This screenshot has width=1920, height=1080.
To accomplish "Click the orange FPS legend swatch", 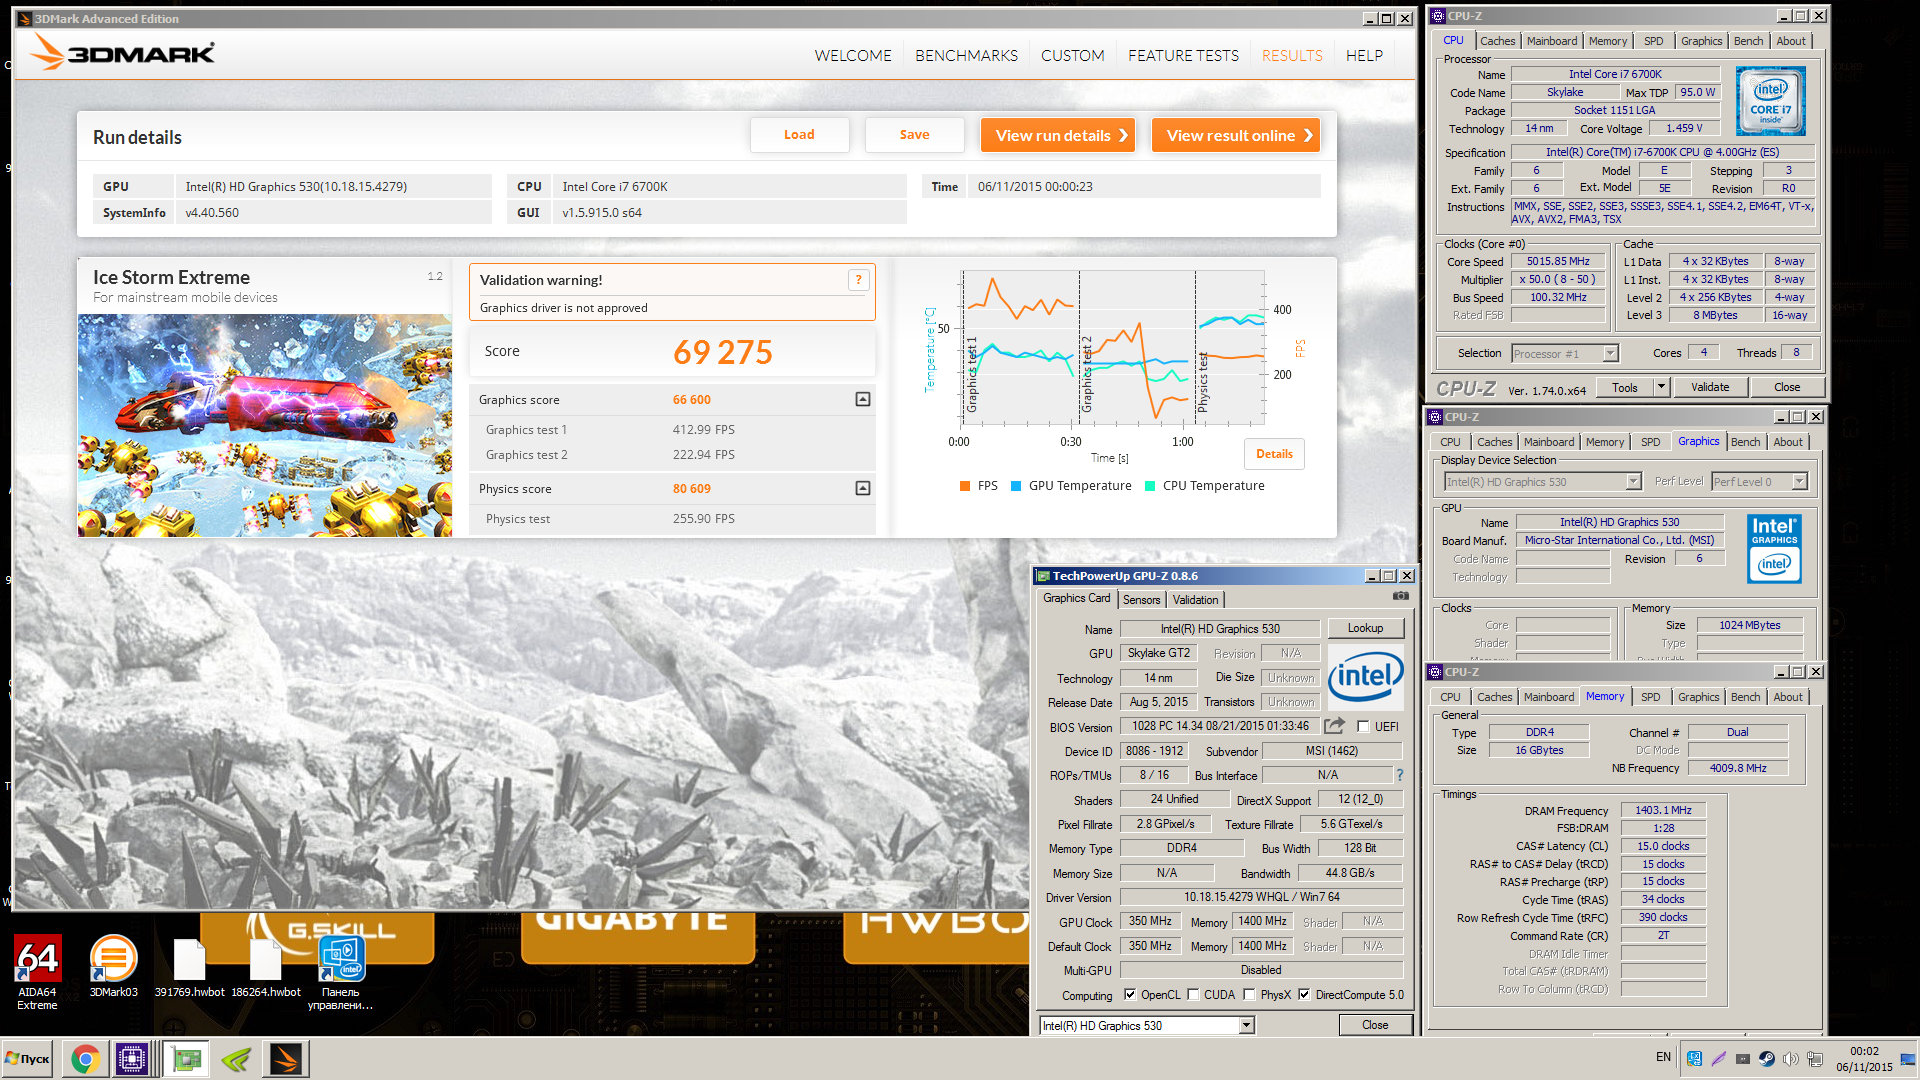I will click(965, 486).
